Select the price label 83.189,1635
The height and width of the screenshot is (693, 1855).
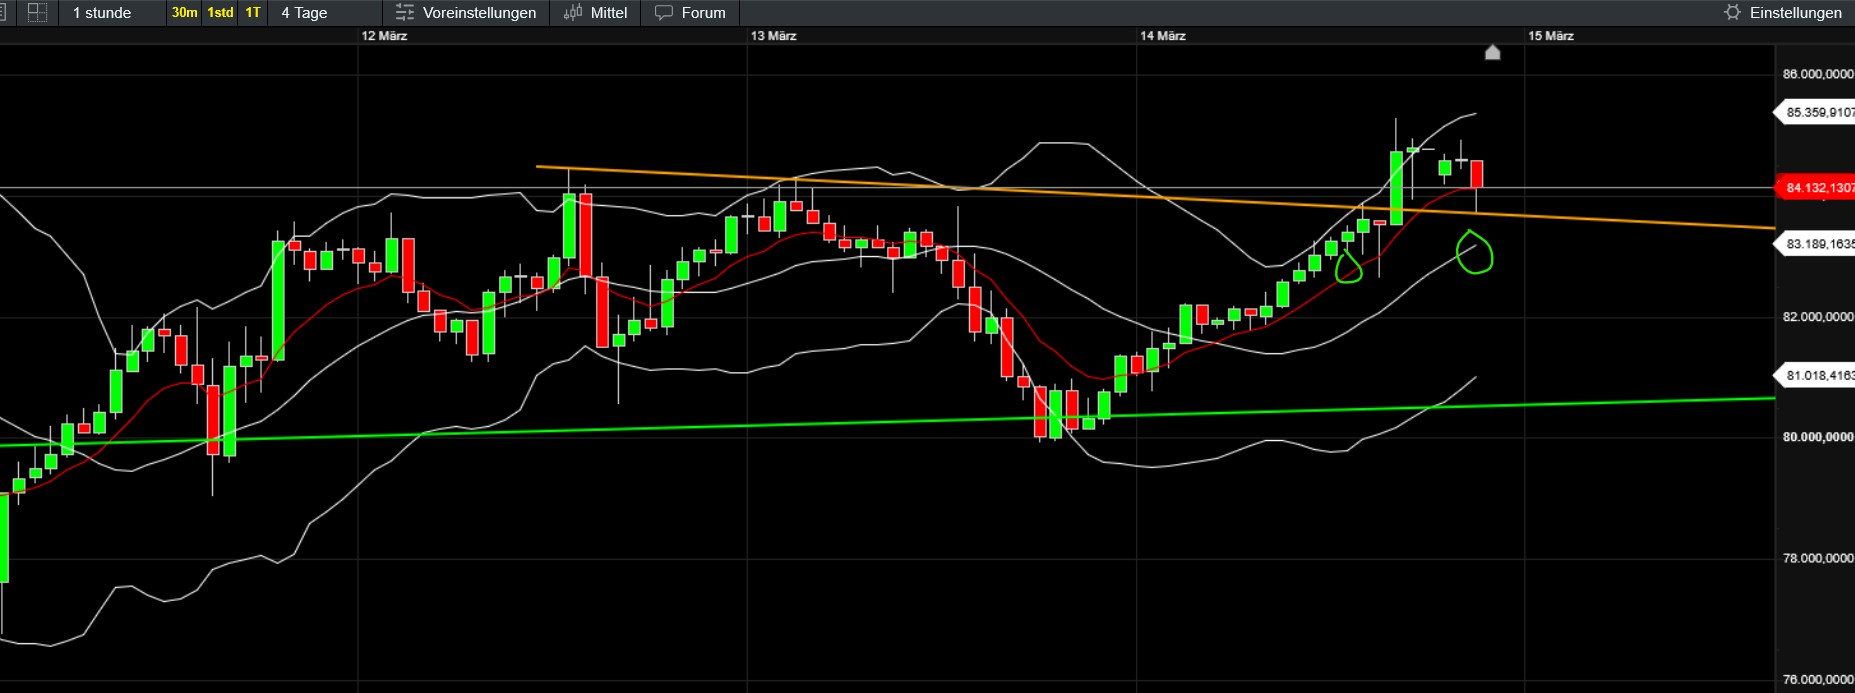1814,244
